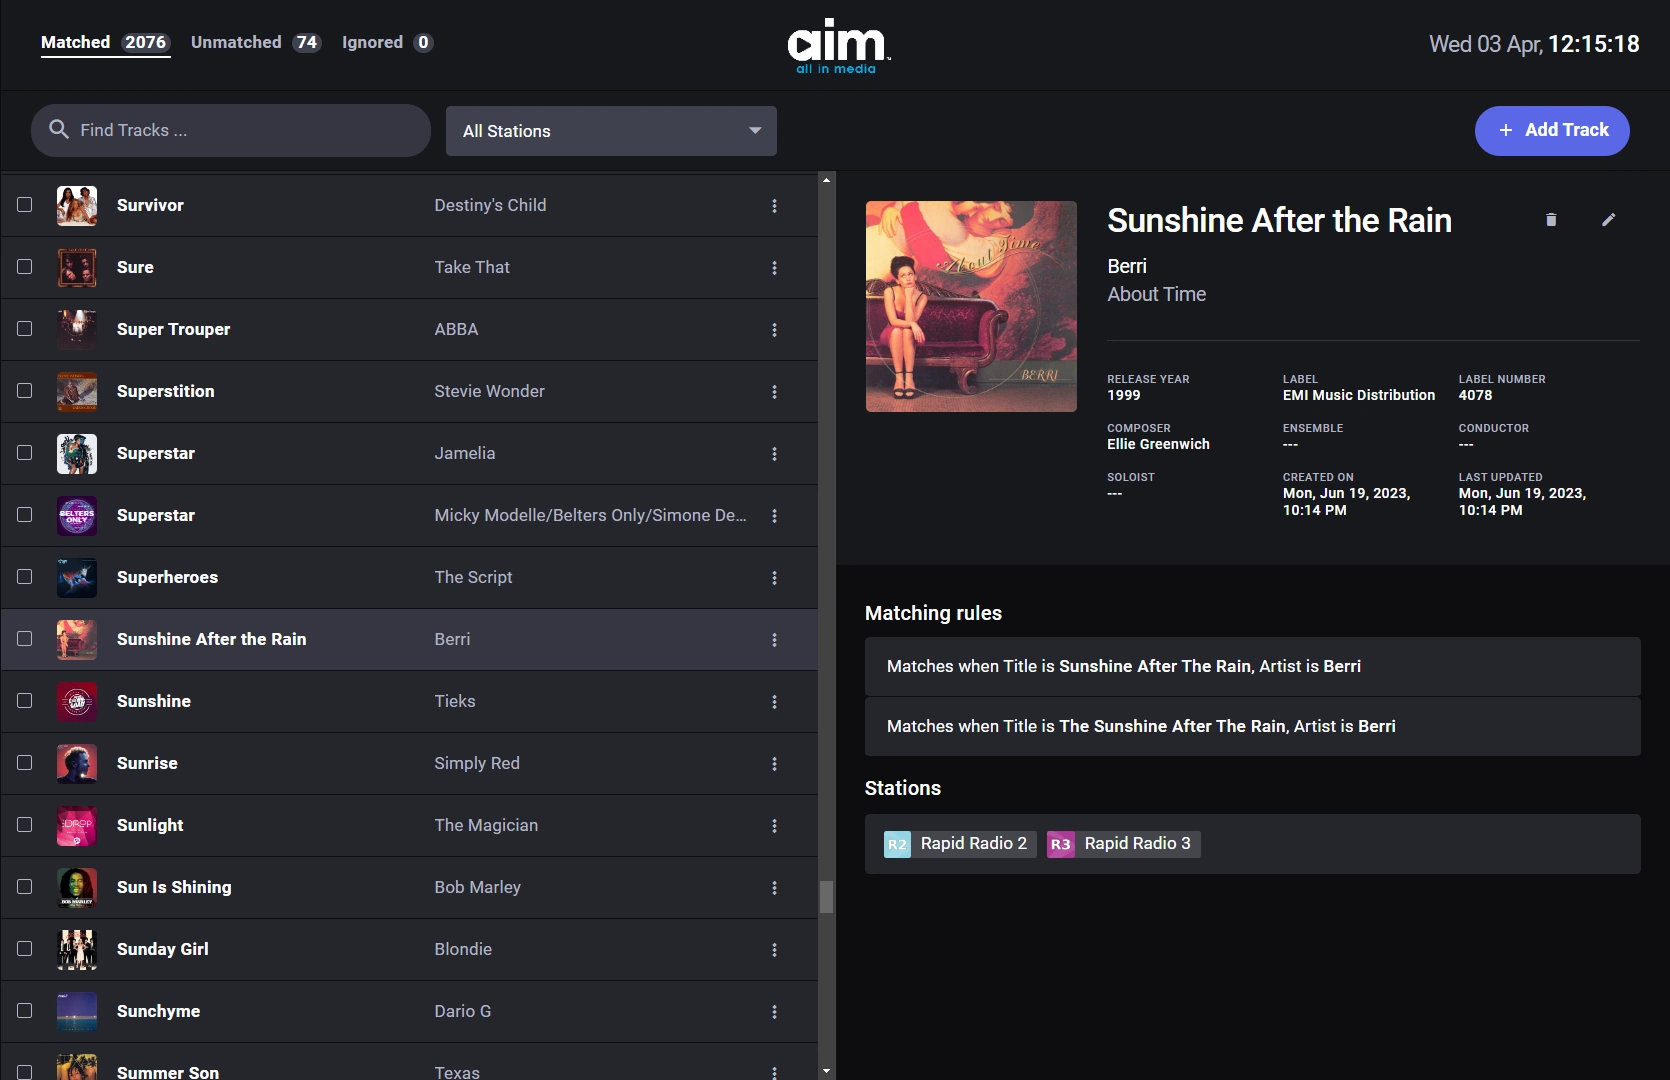Screen dimensions: 1670x1080
Task: Open the more options menu for Sunrise
Action: pyautogui.click(x=774, y=764)
